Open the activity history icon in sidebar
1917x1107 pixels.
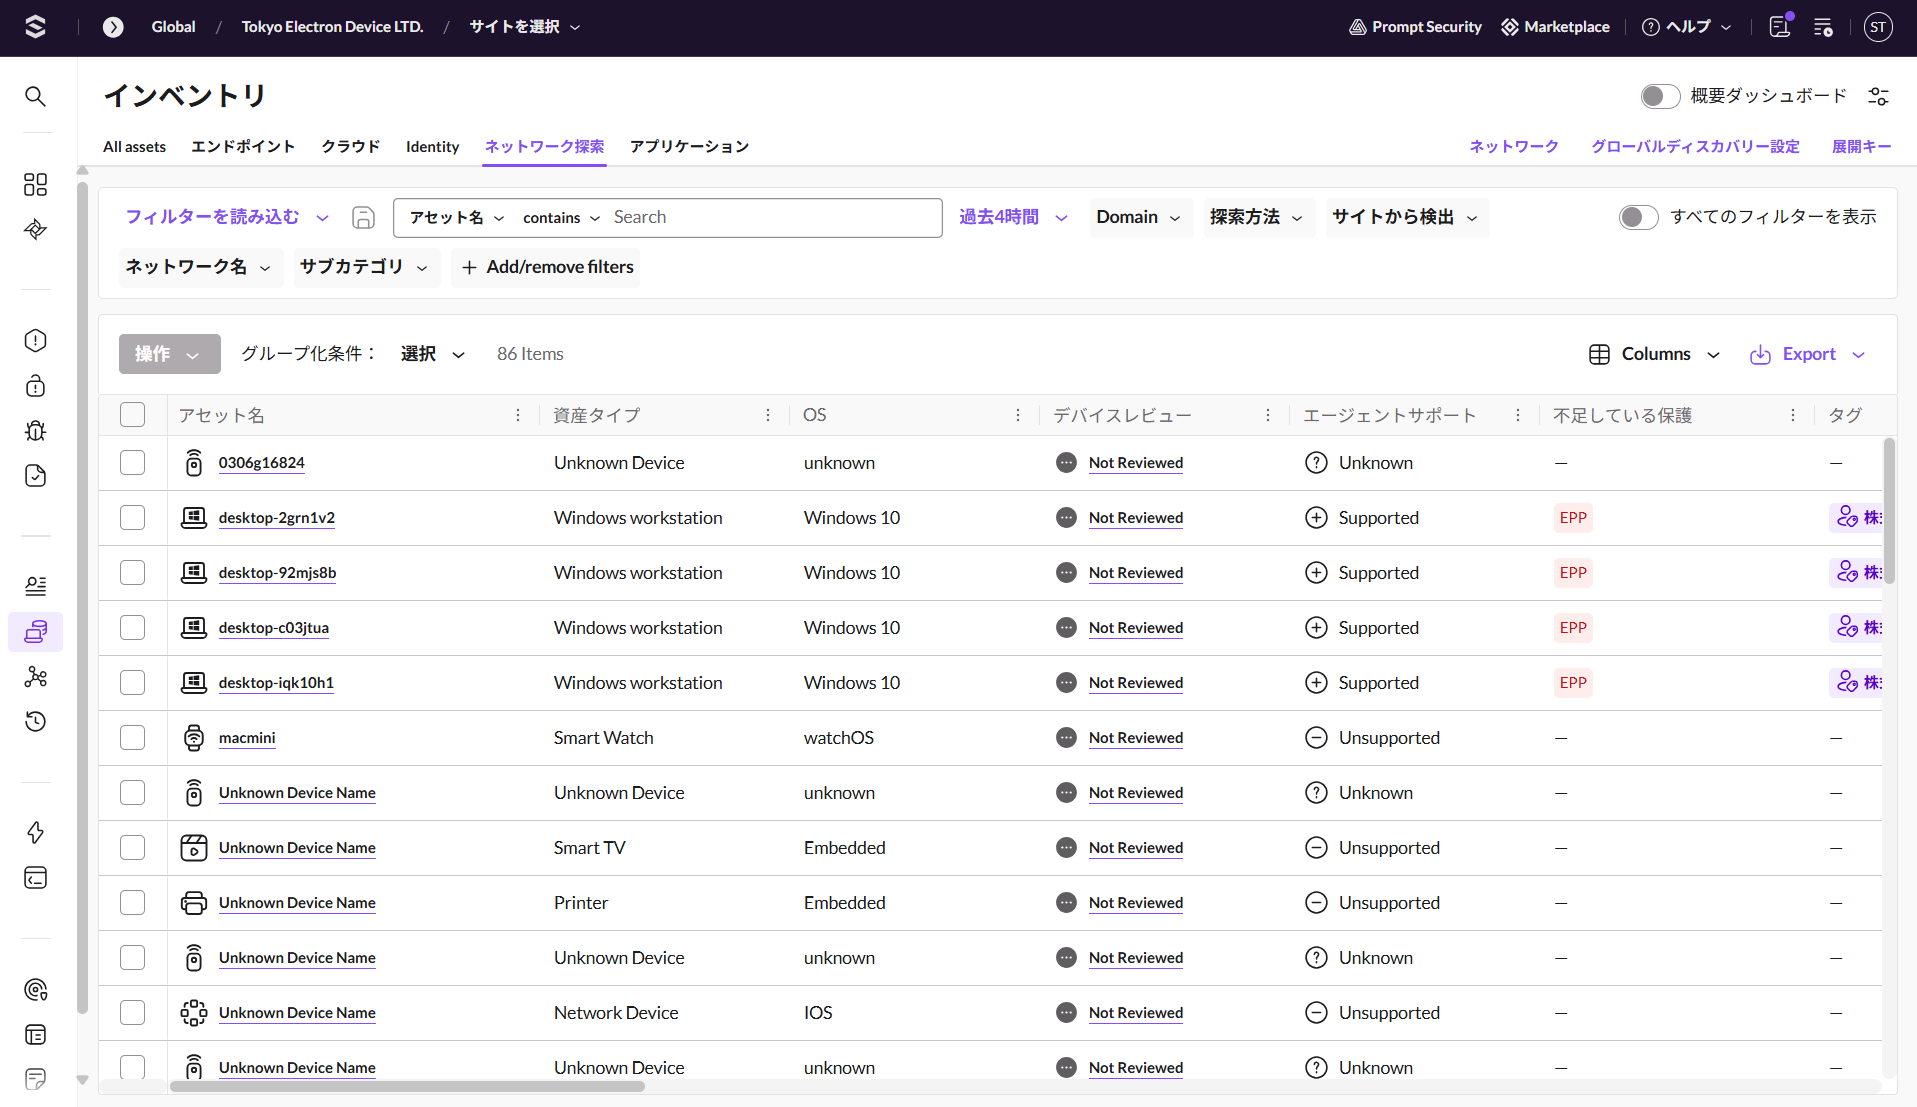[x=35, y=722]
